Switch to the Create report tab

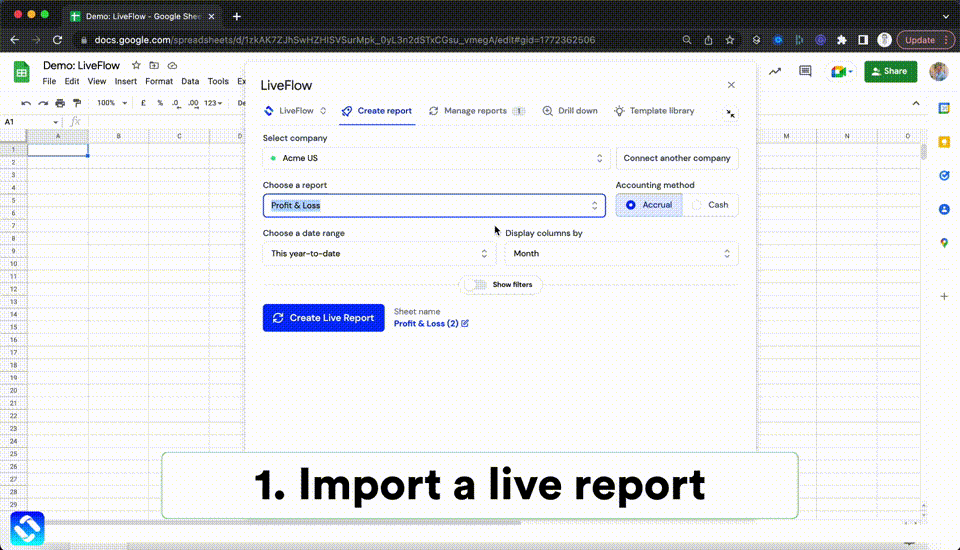(377, 111)
